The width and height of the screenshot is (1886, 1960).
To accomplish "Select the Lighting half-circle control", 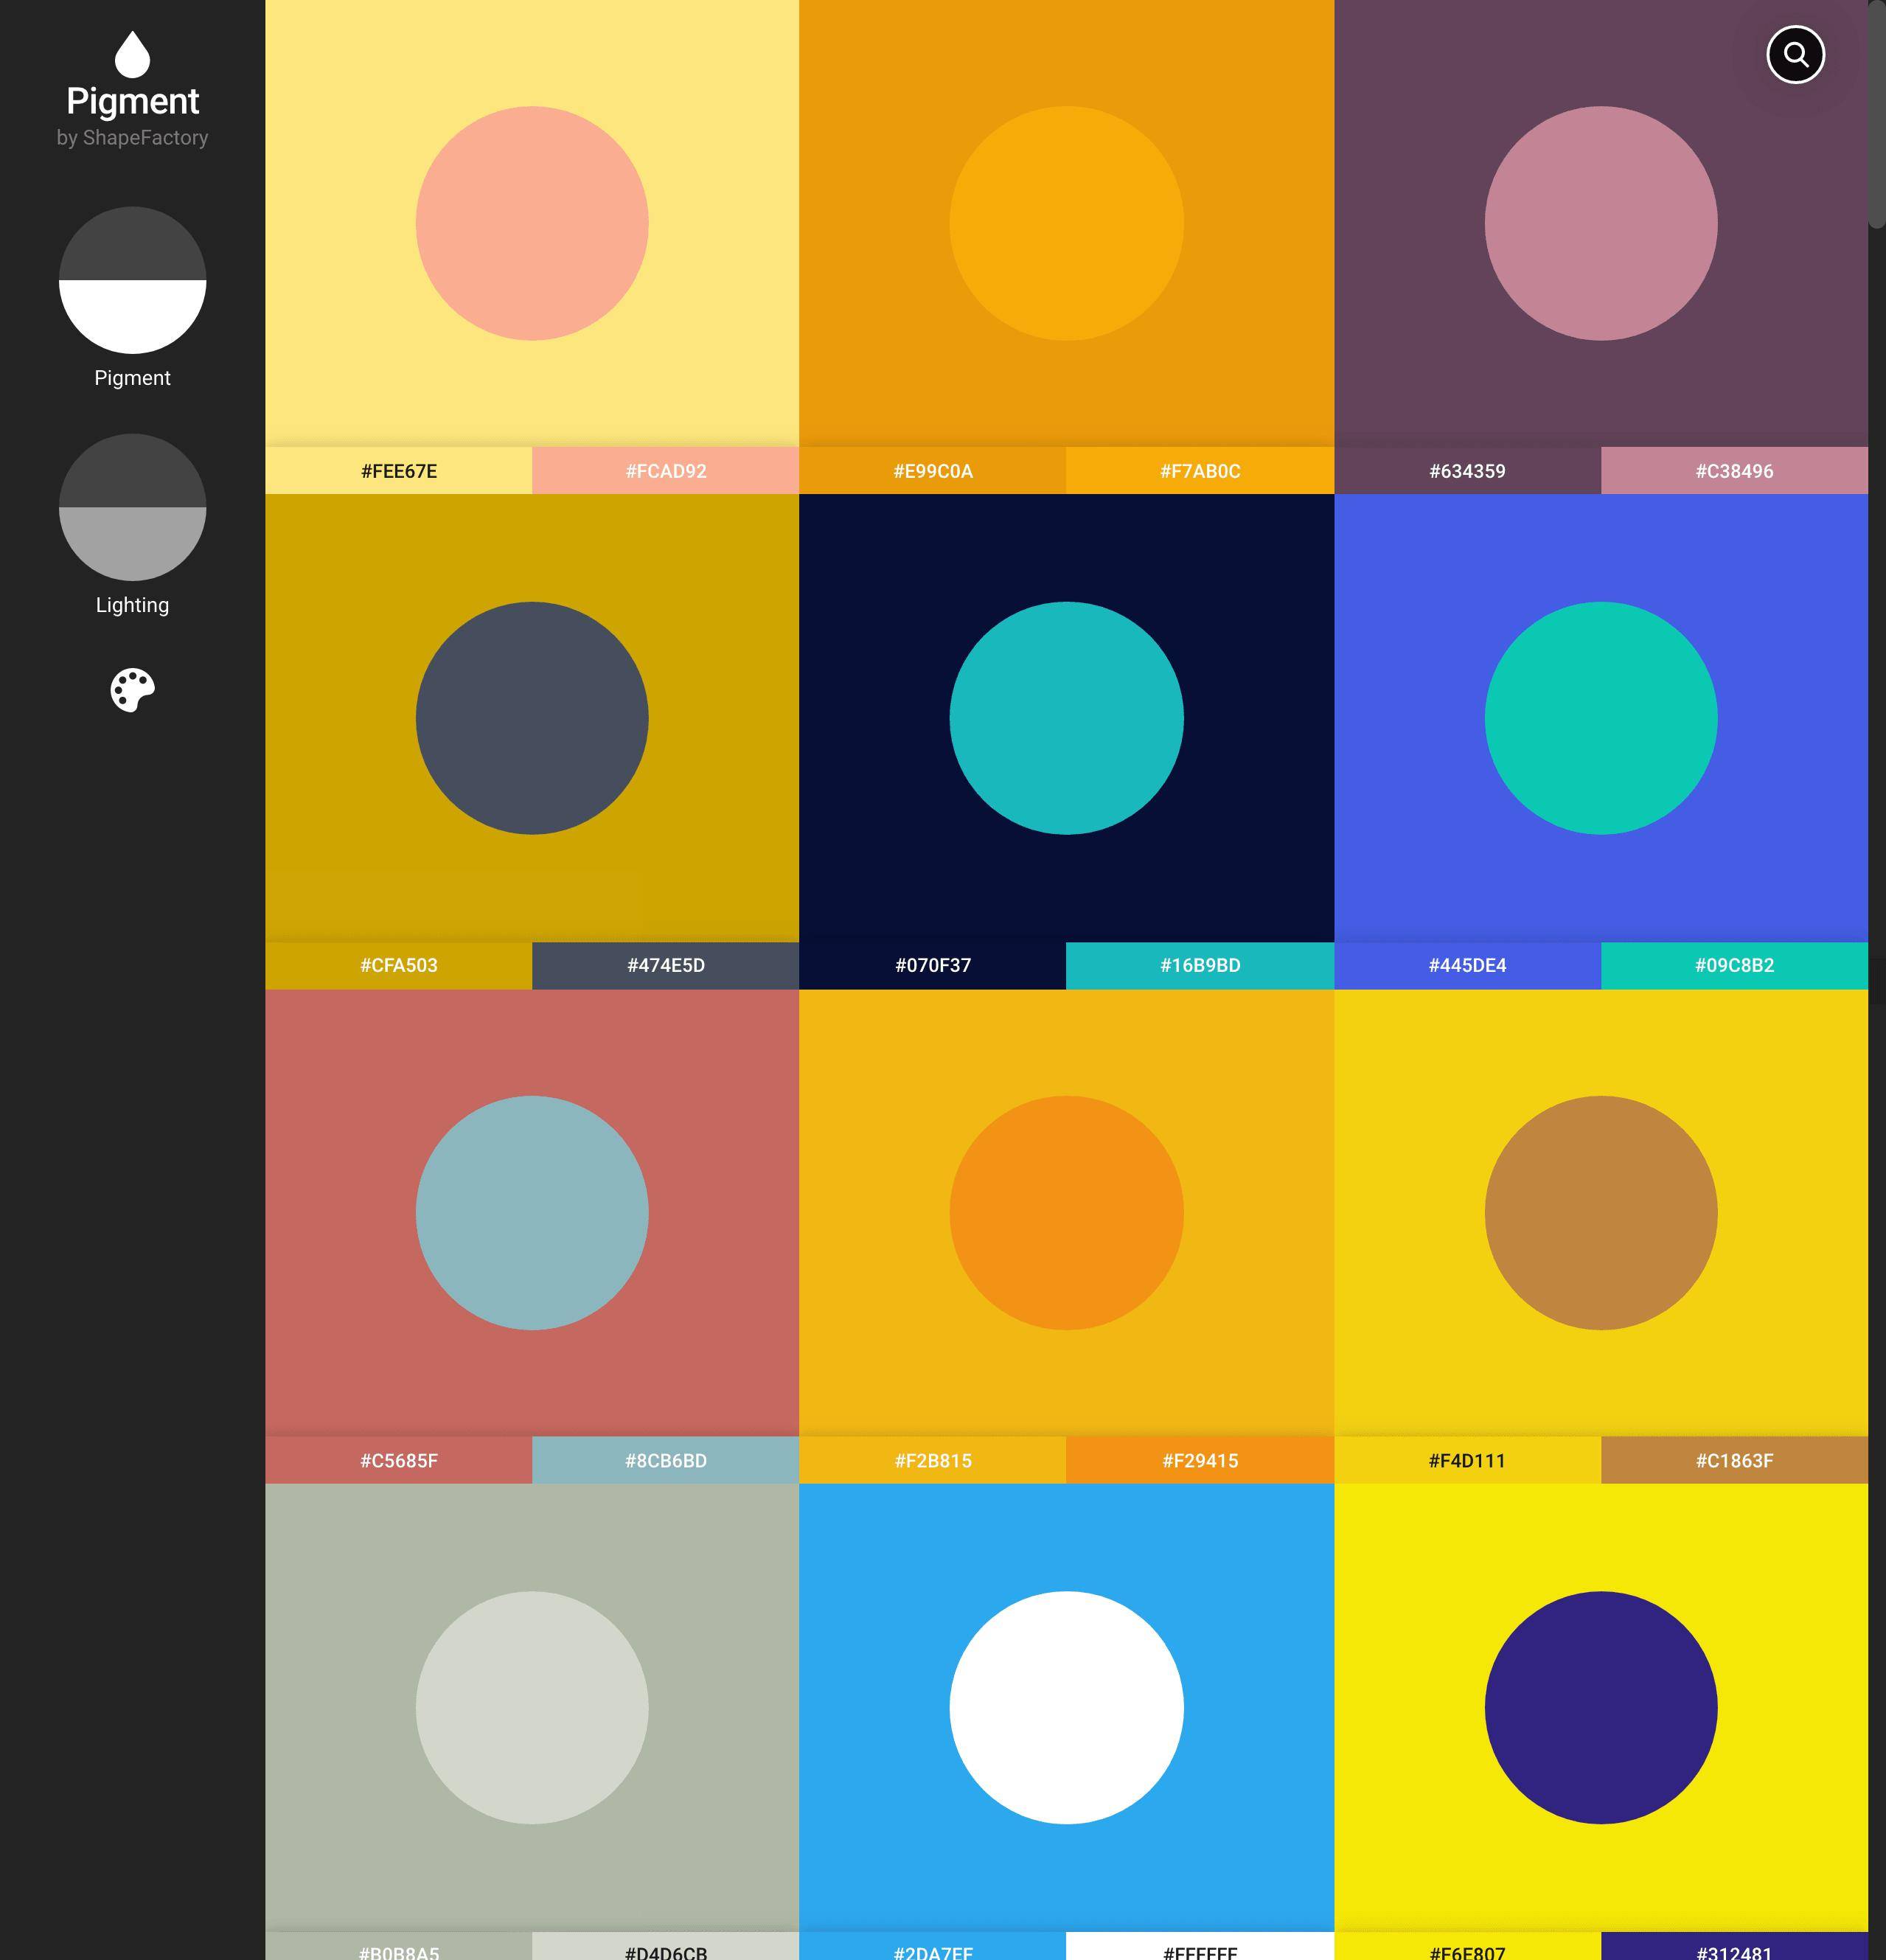I will tap(132, 507).
